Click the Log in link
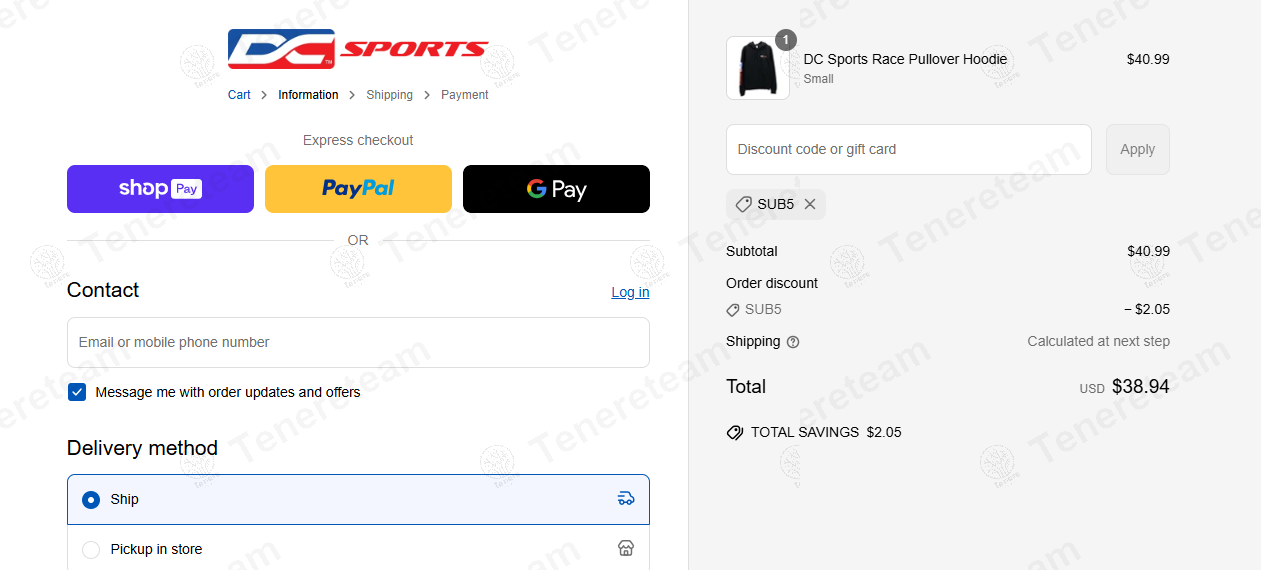Screen dimensions: 1261x570 [630, 292]
